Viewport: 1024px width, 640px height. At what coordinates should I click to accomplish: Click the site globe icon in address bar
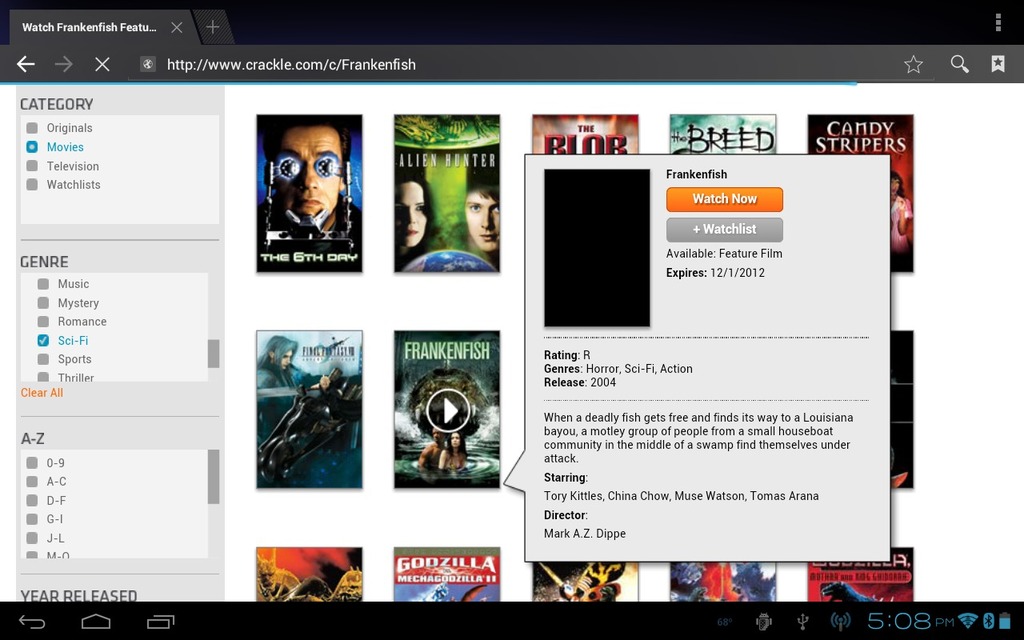click(x=148, y=64)
